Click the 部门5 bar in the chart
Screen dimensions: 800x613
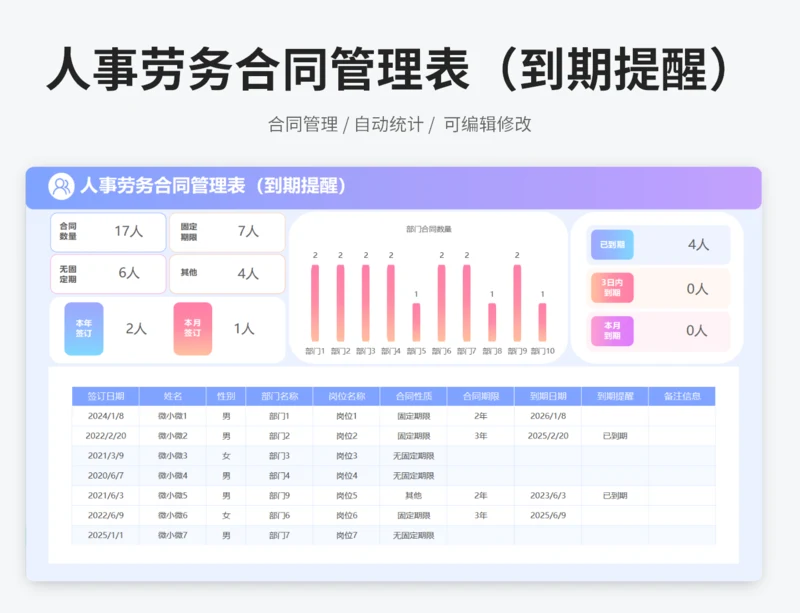pos(416,322)
